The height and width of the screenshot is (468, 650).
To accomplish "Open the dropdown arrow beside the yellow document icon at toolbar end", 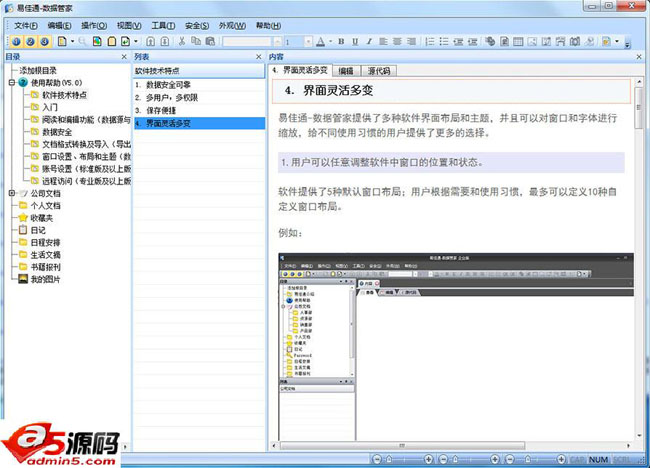I will [x=617, y=41].
